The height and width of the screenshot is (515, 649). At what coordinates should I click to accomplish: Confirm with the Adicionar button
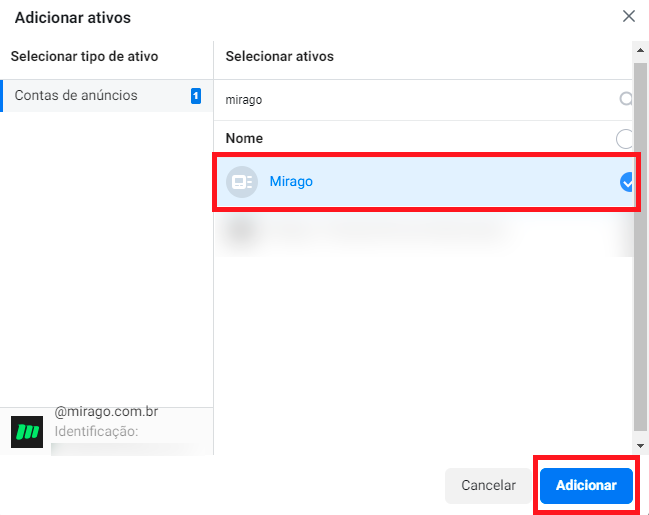586,485
